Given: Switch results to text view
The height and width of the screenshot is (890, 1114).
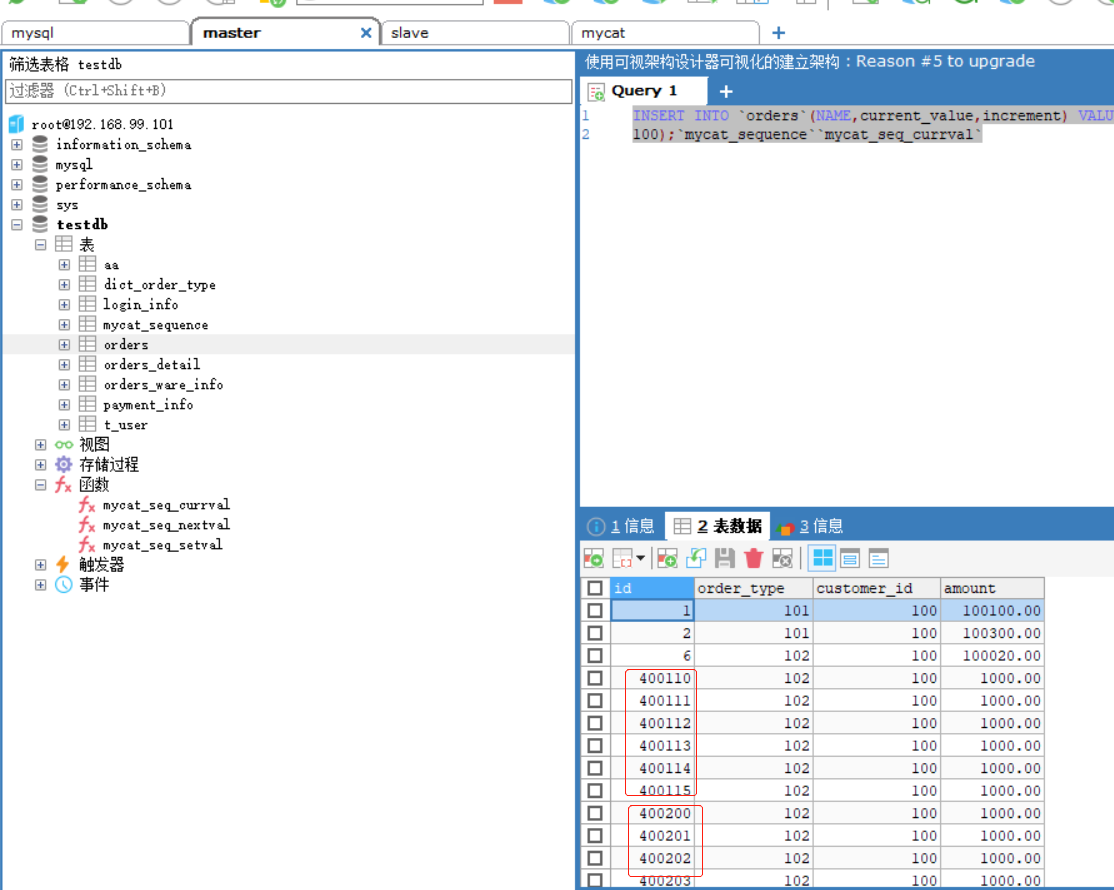Looking at the screenshot, I should point(879,559).
